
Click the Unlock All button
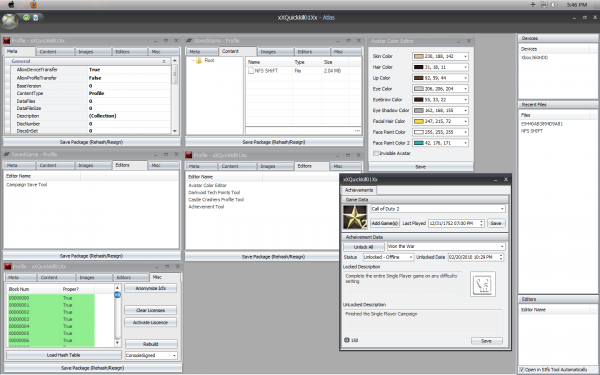pyautogui.click(x=364, y=247)
